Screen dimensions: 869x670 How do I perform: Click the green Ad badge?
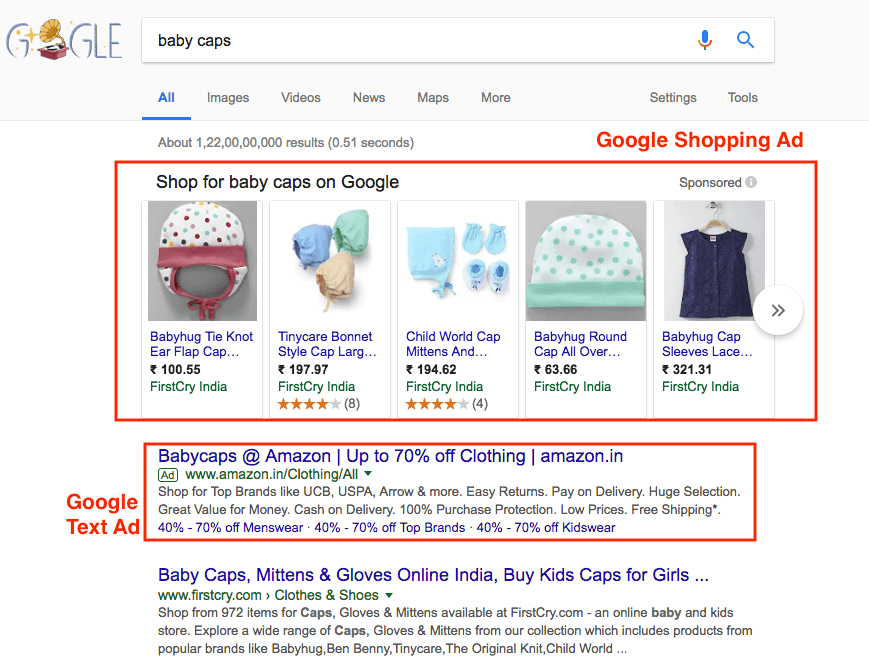click(x=168, y=475)
